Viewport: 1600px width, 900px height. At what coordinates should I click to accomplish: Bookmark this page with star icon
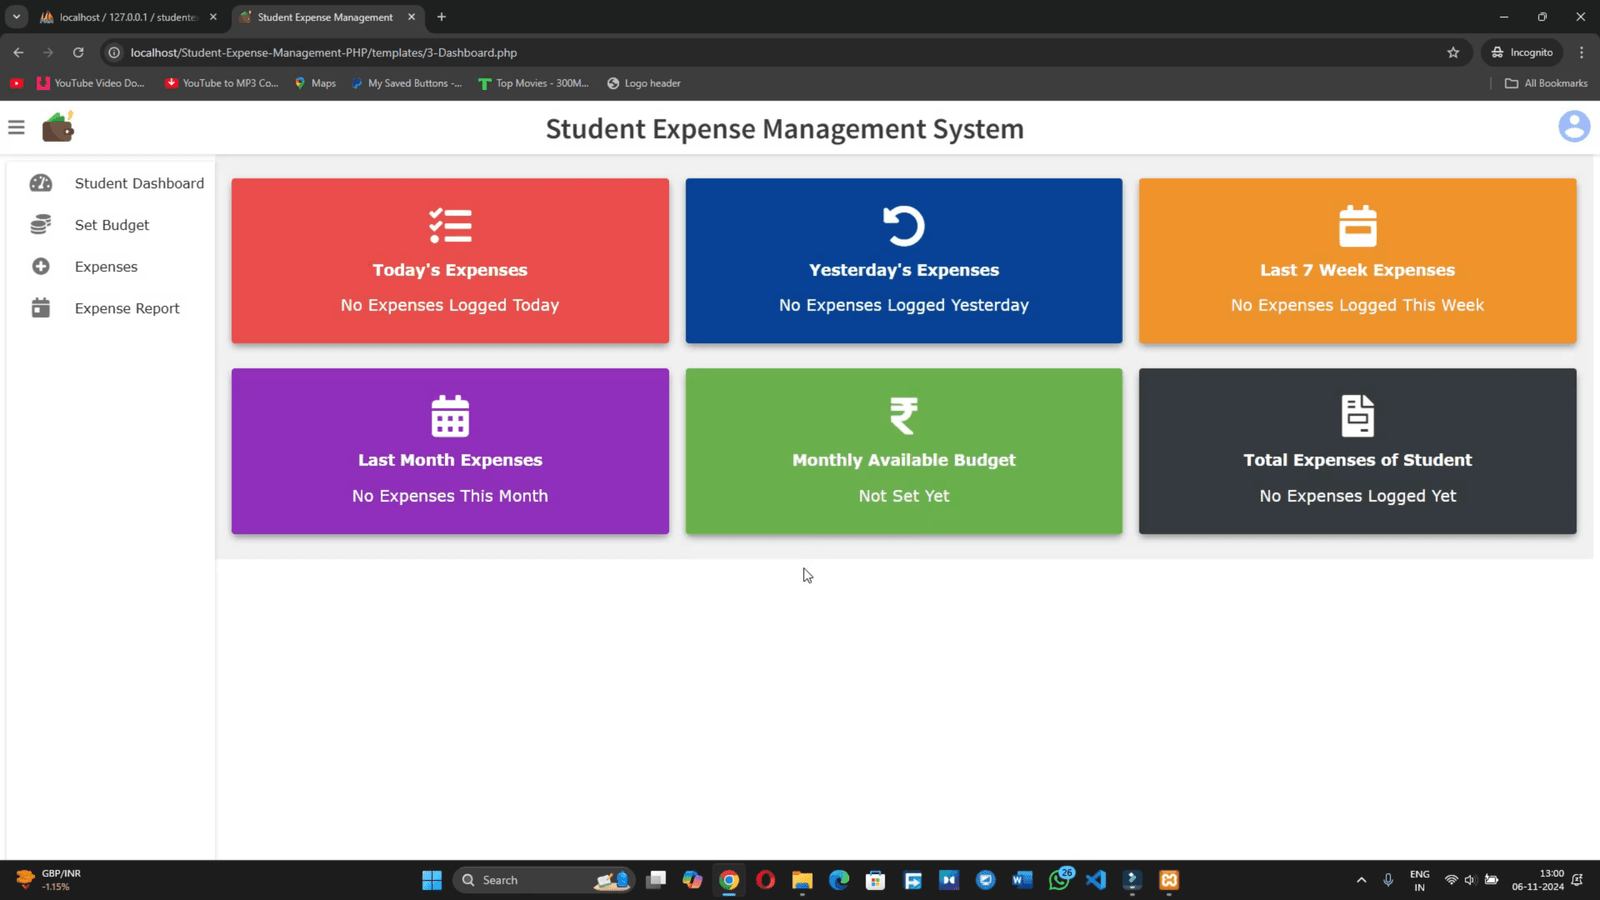coord(1453,52)
